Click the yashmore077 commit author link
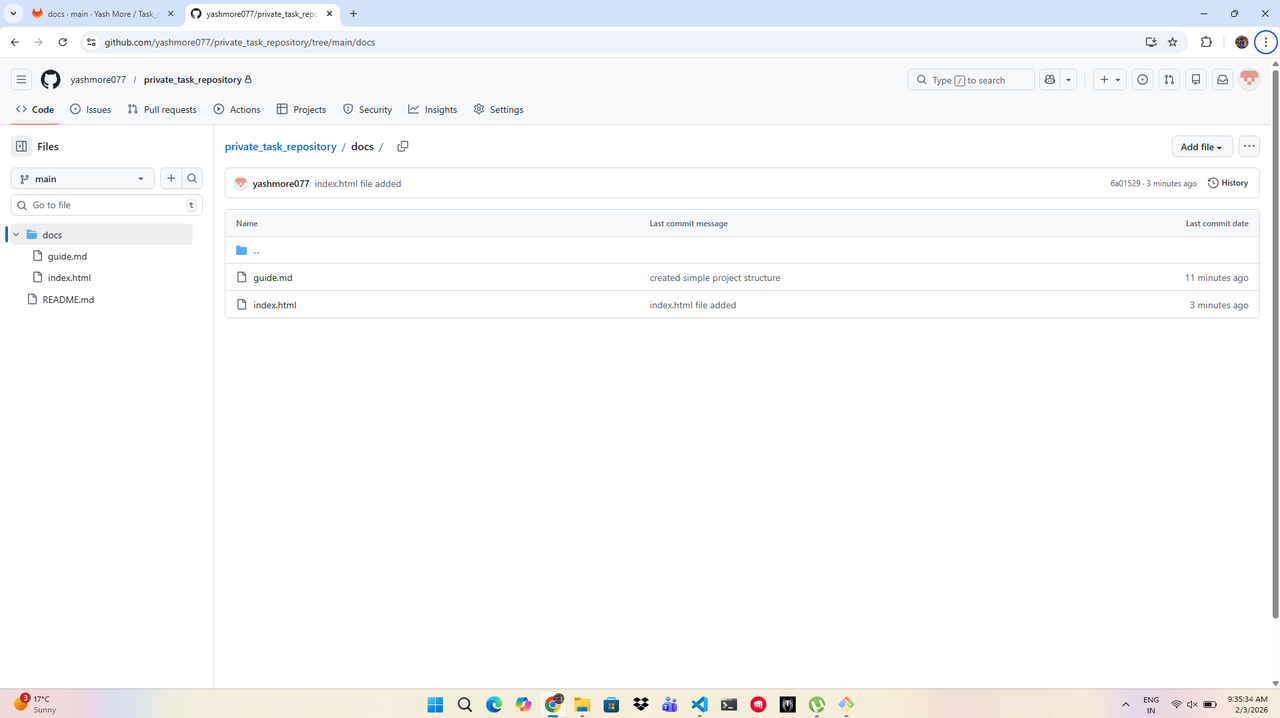Viewport: 1280px width, 718px height. [x=281, y=184]
